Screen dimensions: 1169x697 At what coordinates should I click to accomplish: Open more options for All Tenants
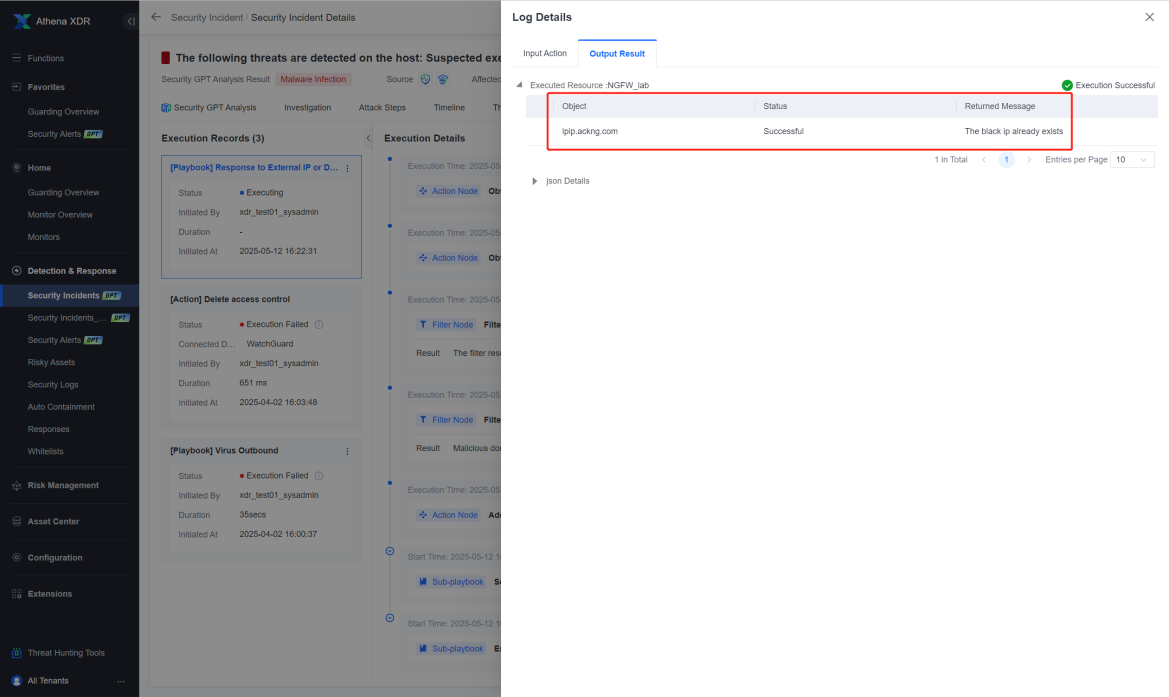tap(121, 681)
